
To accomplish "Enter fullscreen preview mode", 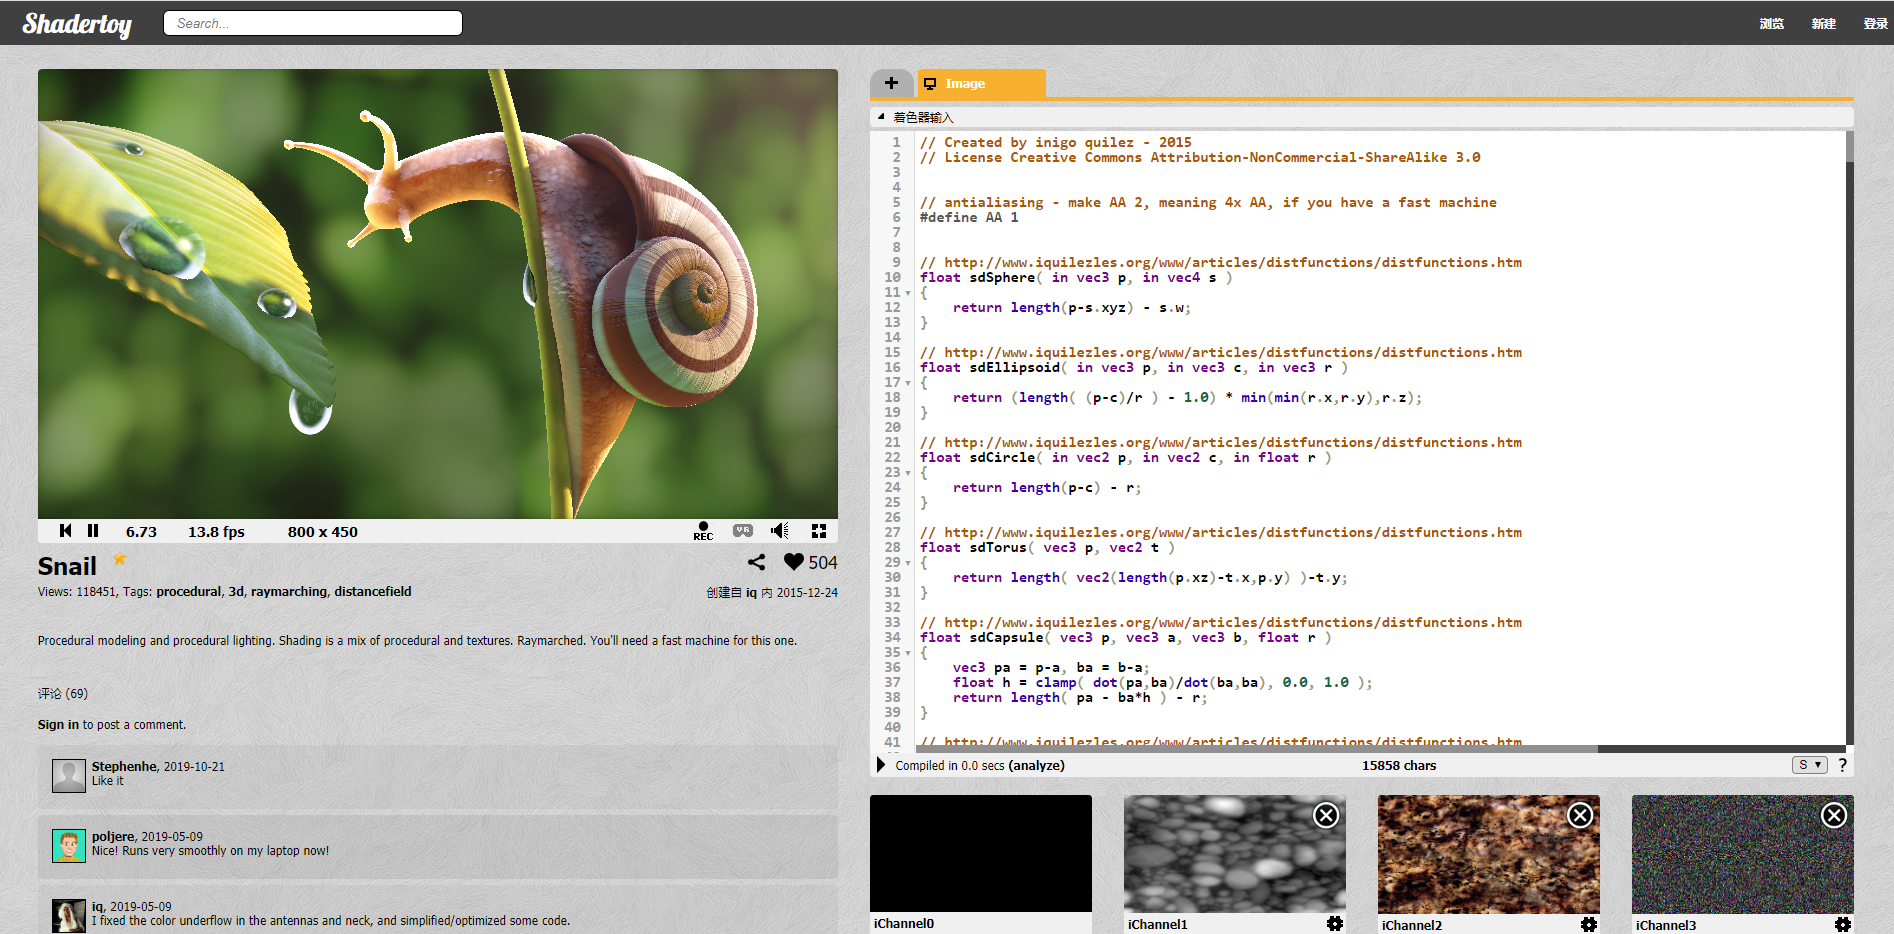I will point(819,531).
